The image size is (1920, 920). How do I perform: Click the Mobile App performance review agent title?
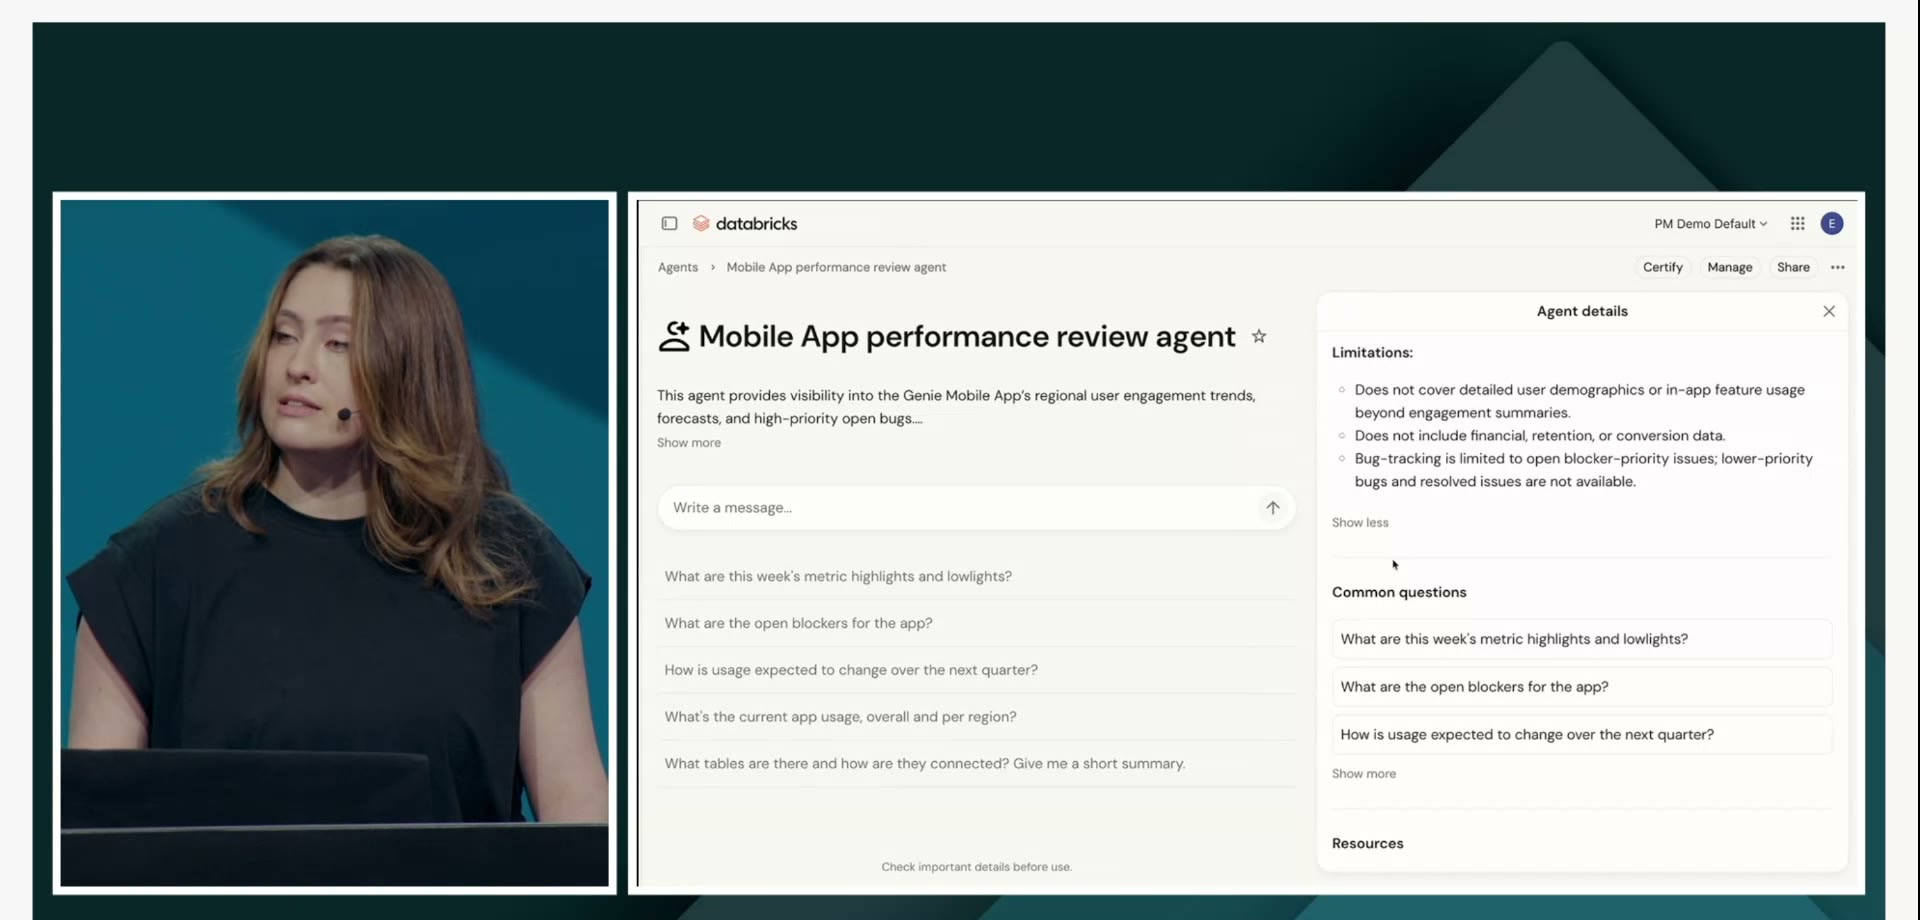(x=967, y=337)
